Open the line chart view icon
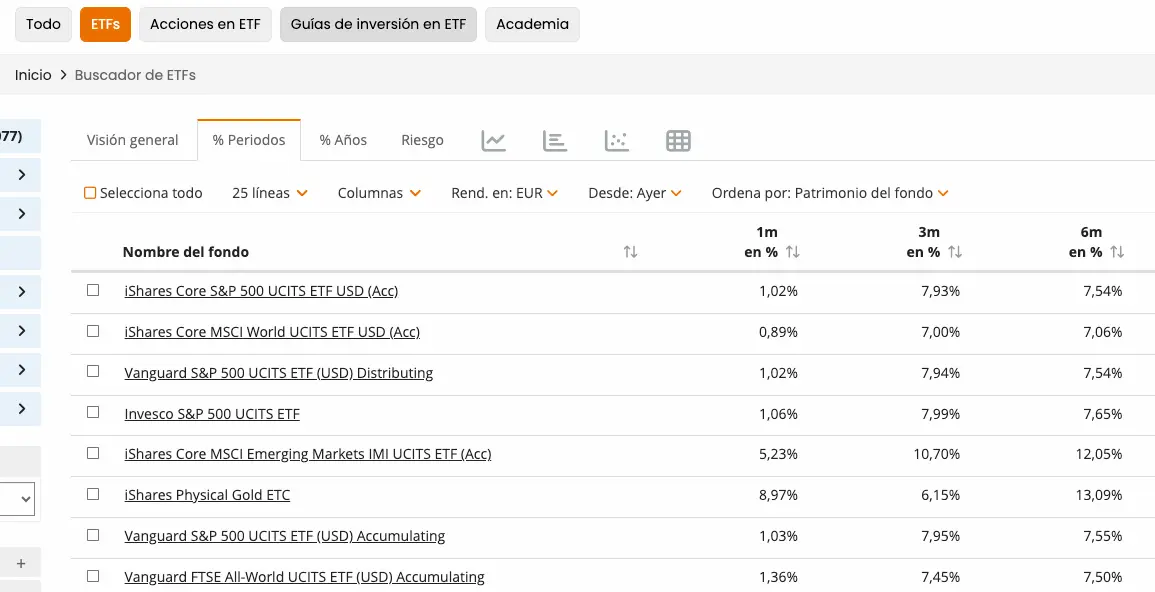The image size is (1155, 592). point(493,141)
